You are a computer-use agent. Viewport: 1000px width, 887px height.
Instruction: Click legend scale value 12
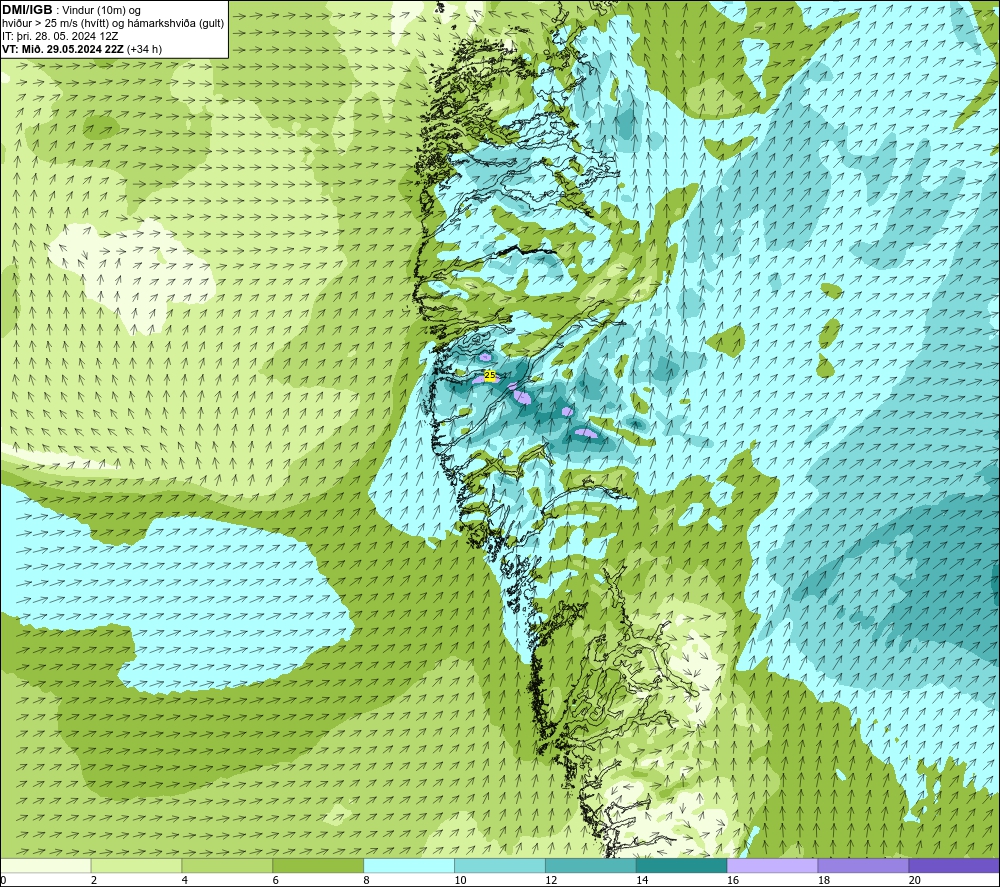[x=551, y=880]
